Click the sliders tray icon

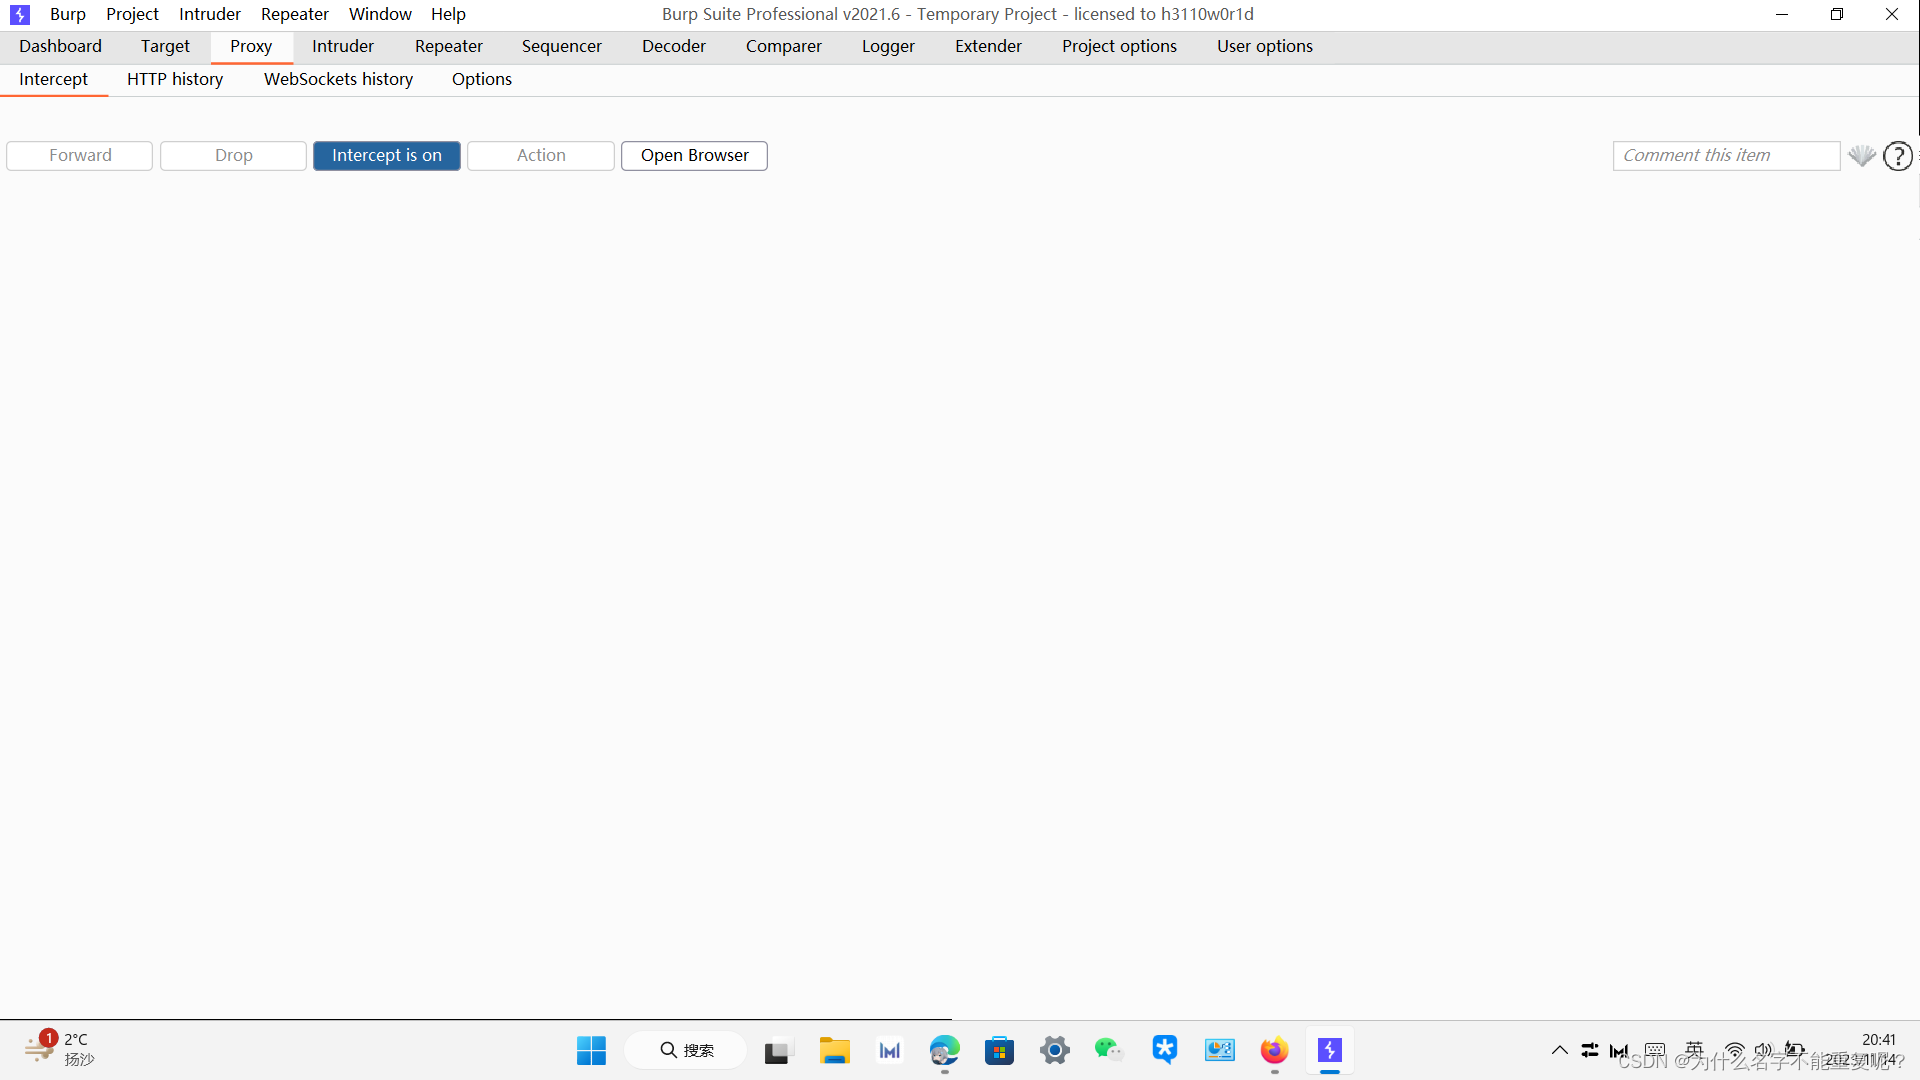(1590, 1050)
